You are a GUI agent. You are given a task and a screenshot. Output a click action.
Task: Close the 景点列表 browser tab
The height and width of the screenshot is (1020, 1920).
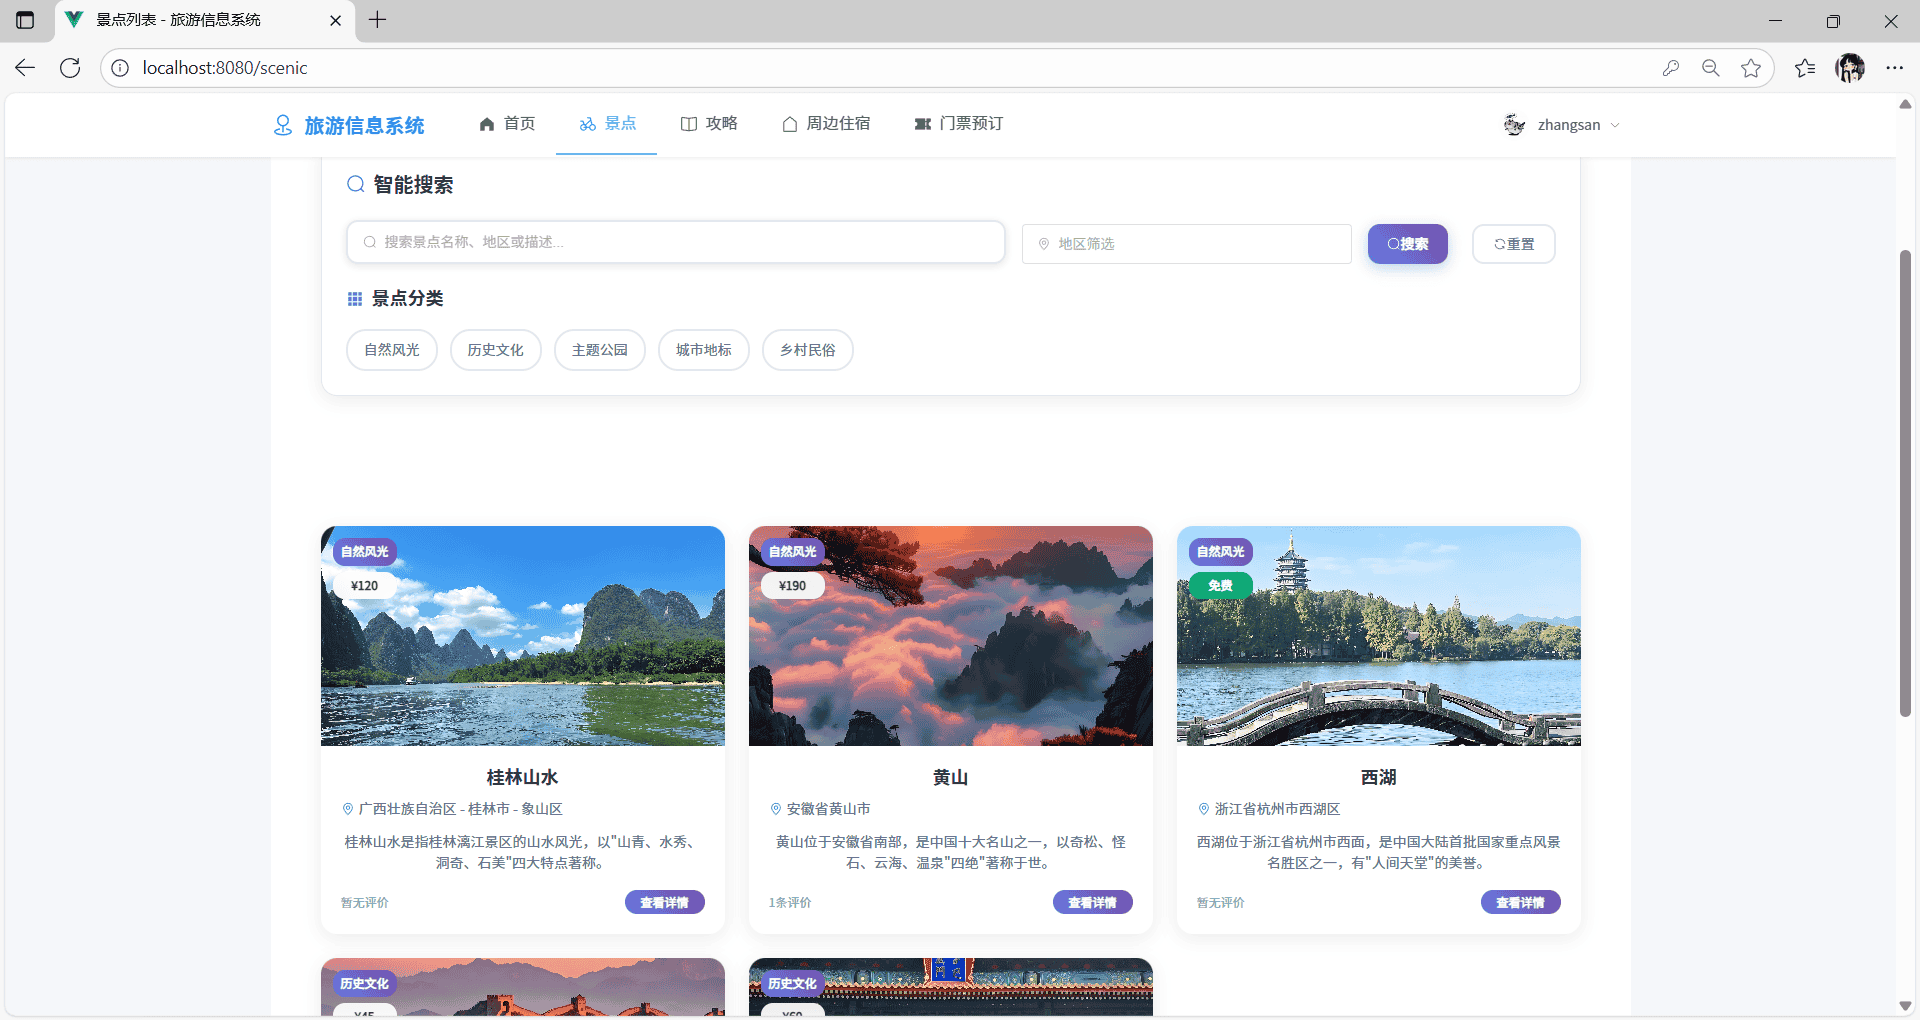coord(336,20)
